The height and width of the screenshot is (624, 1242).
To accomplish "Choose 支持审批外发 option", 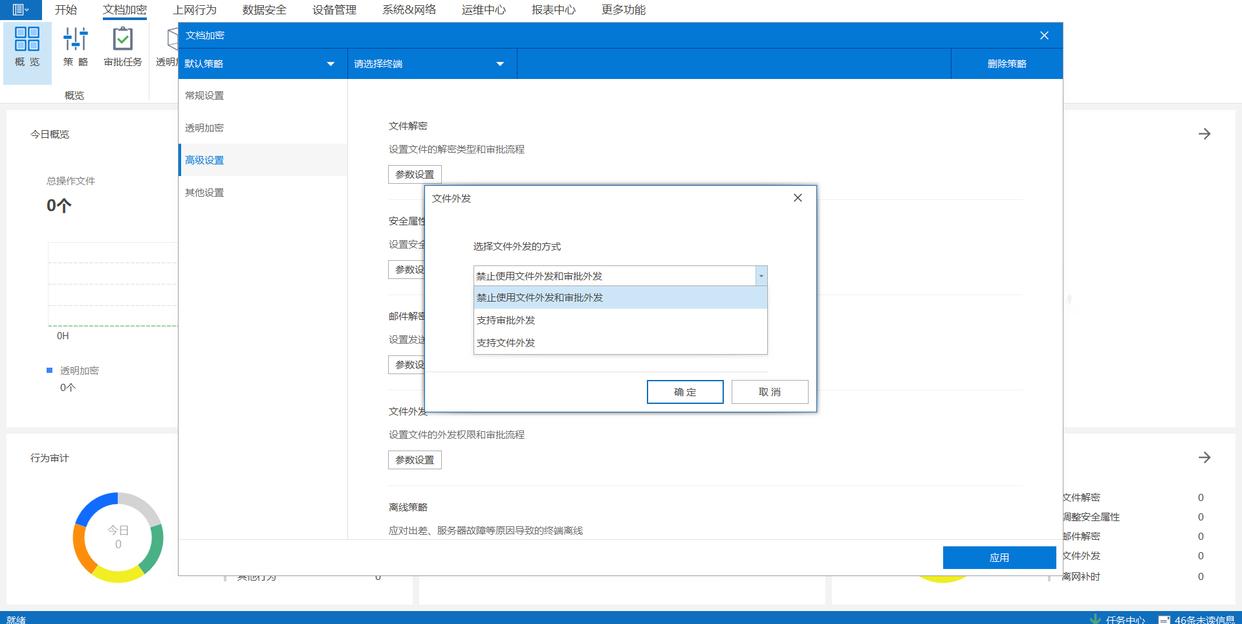I will (620, 320).
